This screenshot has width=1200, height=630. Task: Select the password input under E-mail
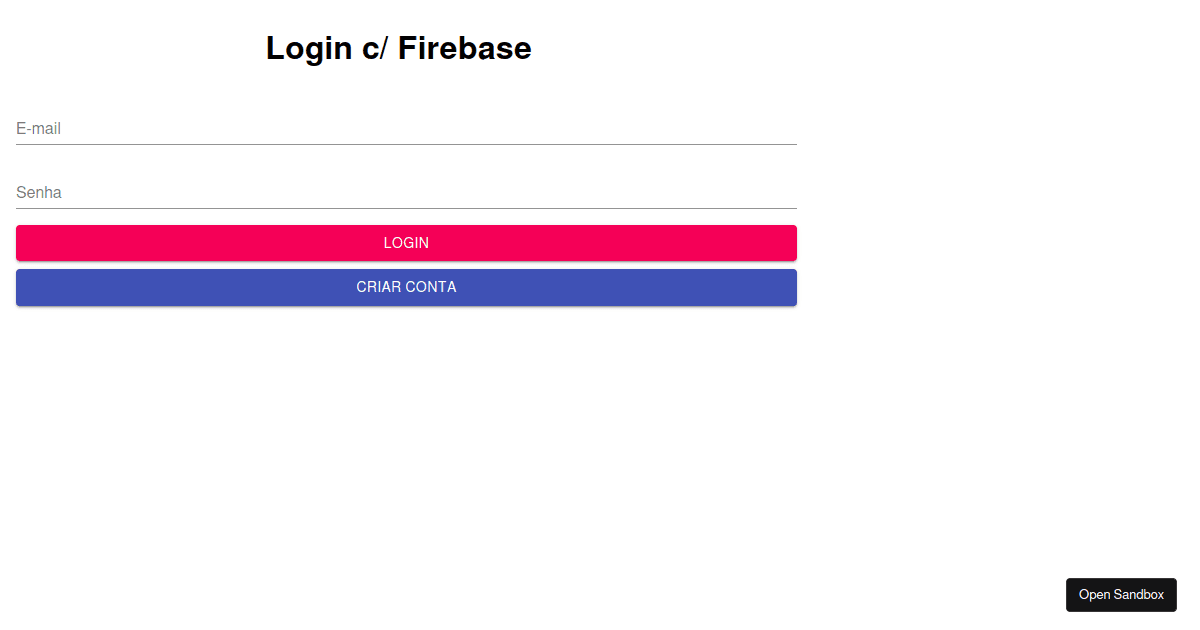pos(406,192)
